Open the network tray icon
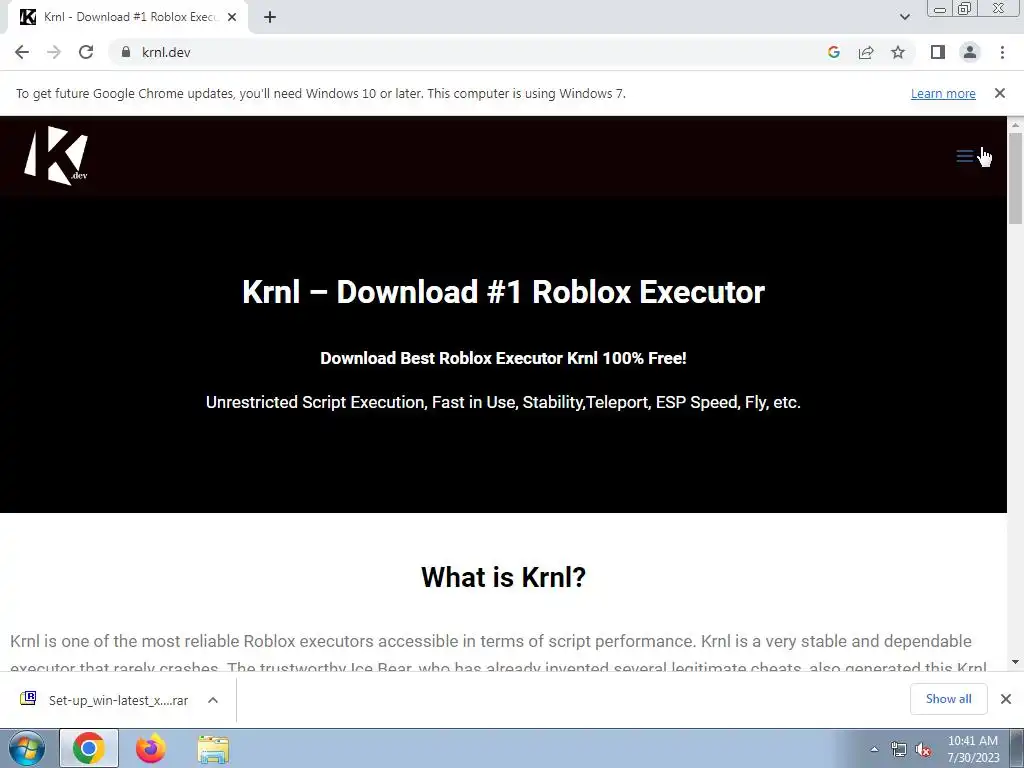 coord(899,750)
